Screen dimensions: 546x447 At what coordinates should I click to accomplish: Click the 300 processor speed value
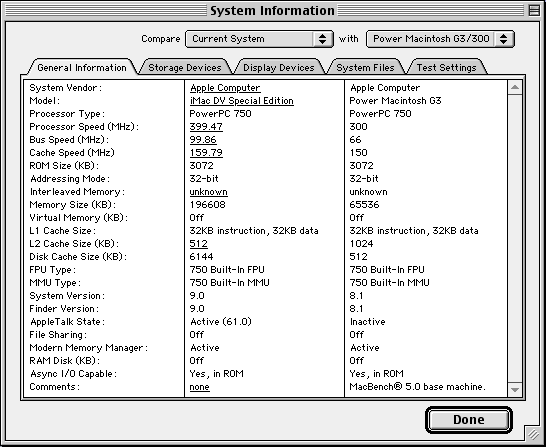[358, 127]
